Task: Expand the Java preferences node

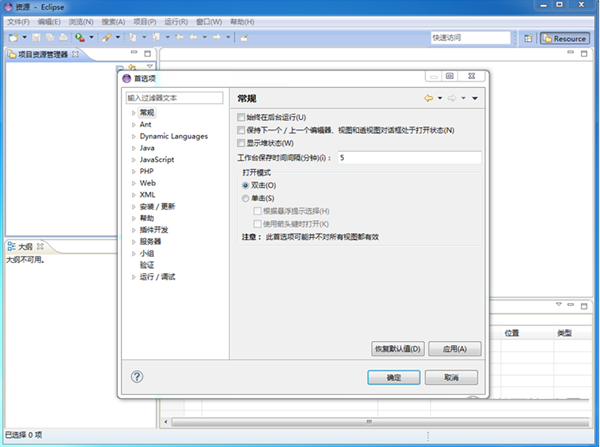Action: click(x=133, y=148)
